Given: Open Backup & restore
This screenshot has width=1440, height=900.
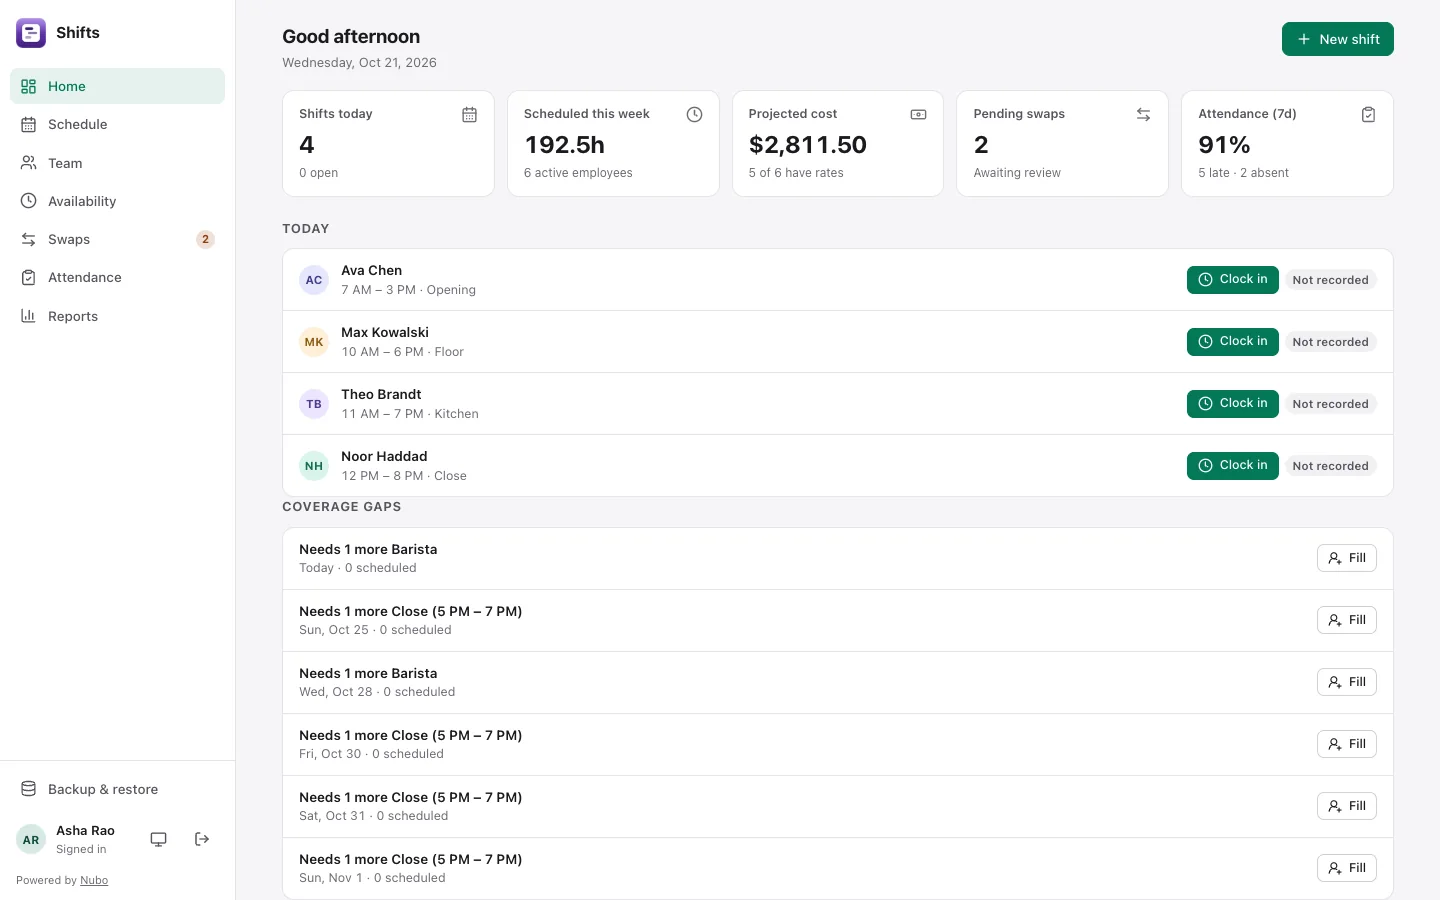Looking at the screenshot, I should click(117, 789).
